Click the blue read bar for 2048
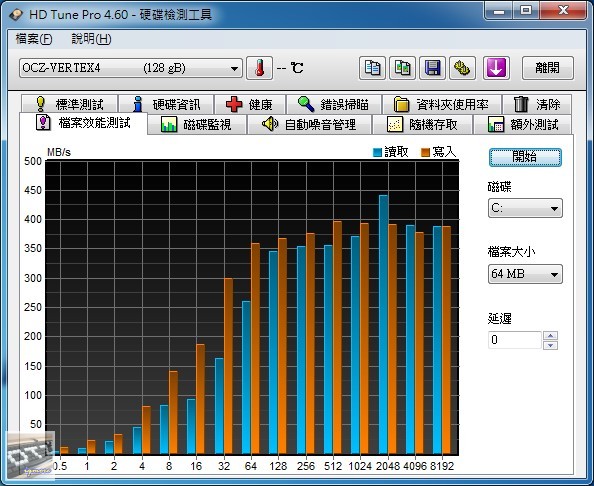594x486 pixels. (x=383, y=325)
